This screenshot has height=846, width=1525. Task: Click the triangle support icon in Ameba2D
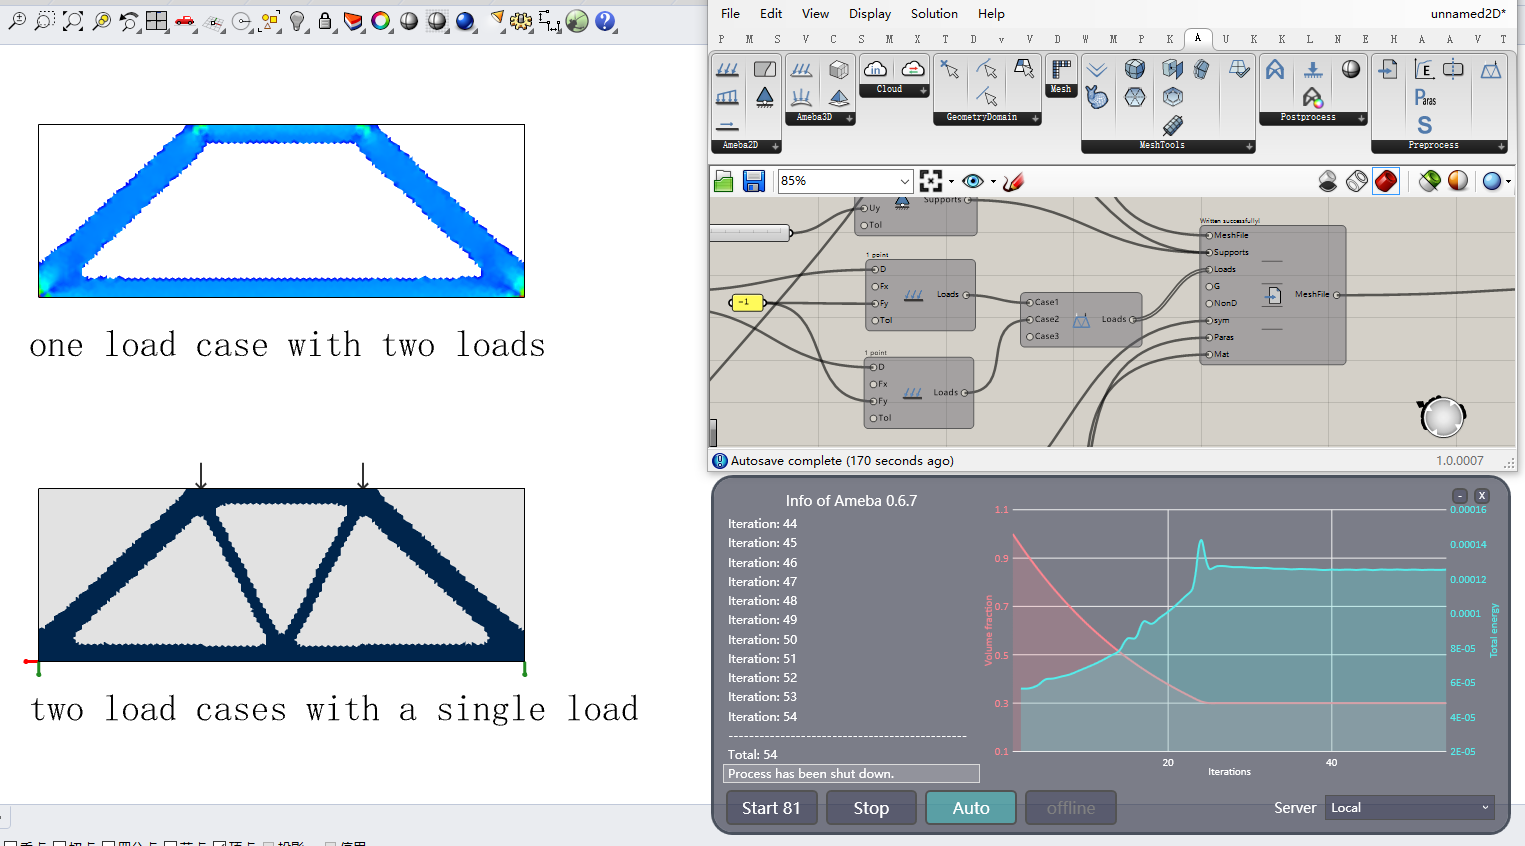(765, 97)
